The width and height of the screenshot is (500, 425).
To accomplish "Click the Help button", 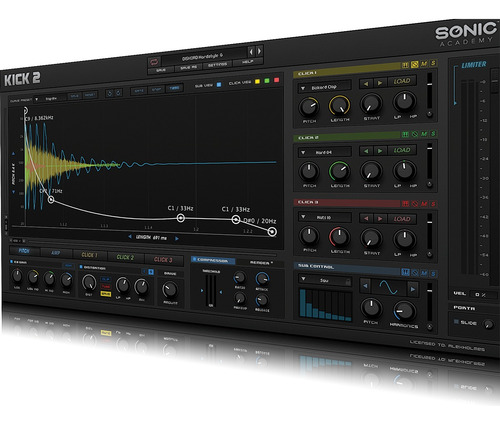I will [247, 62].
